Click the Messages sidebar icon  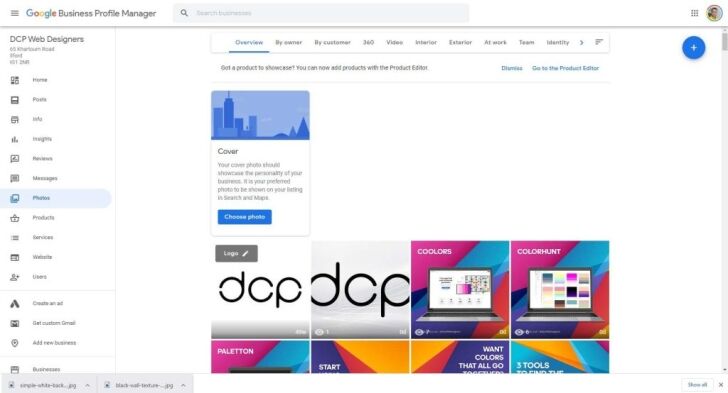(x=15, y=178)
